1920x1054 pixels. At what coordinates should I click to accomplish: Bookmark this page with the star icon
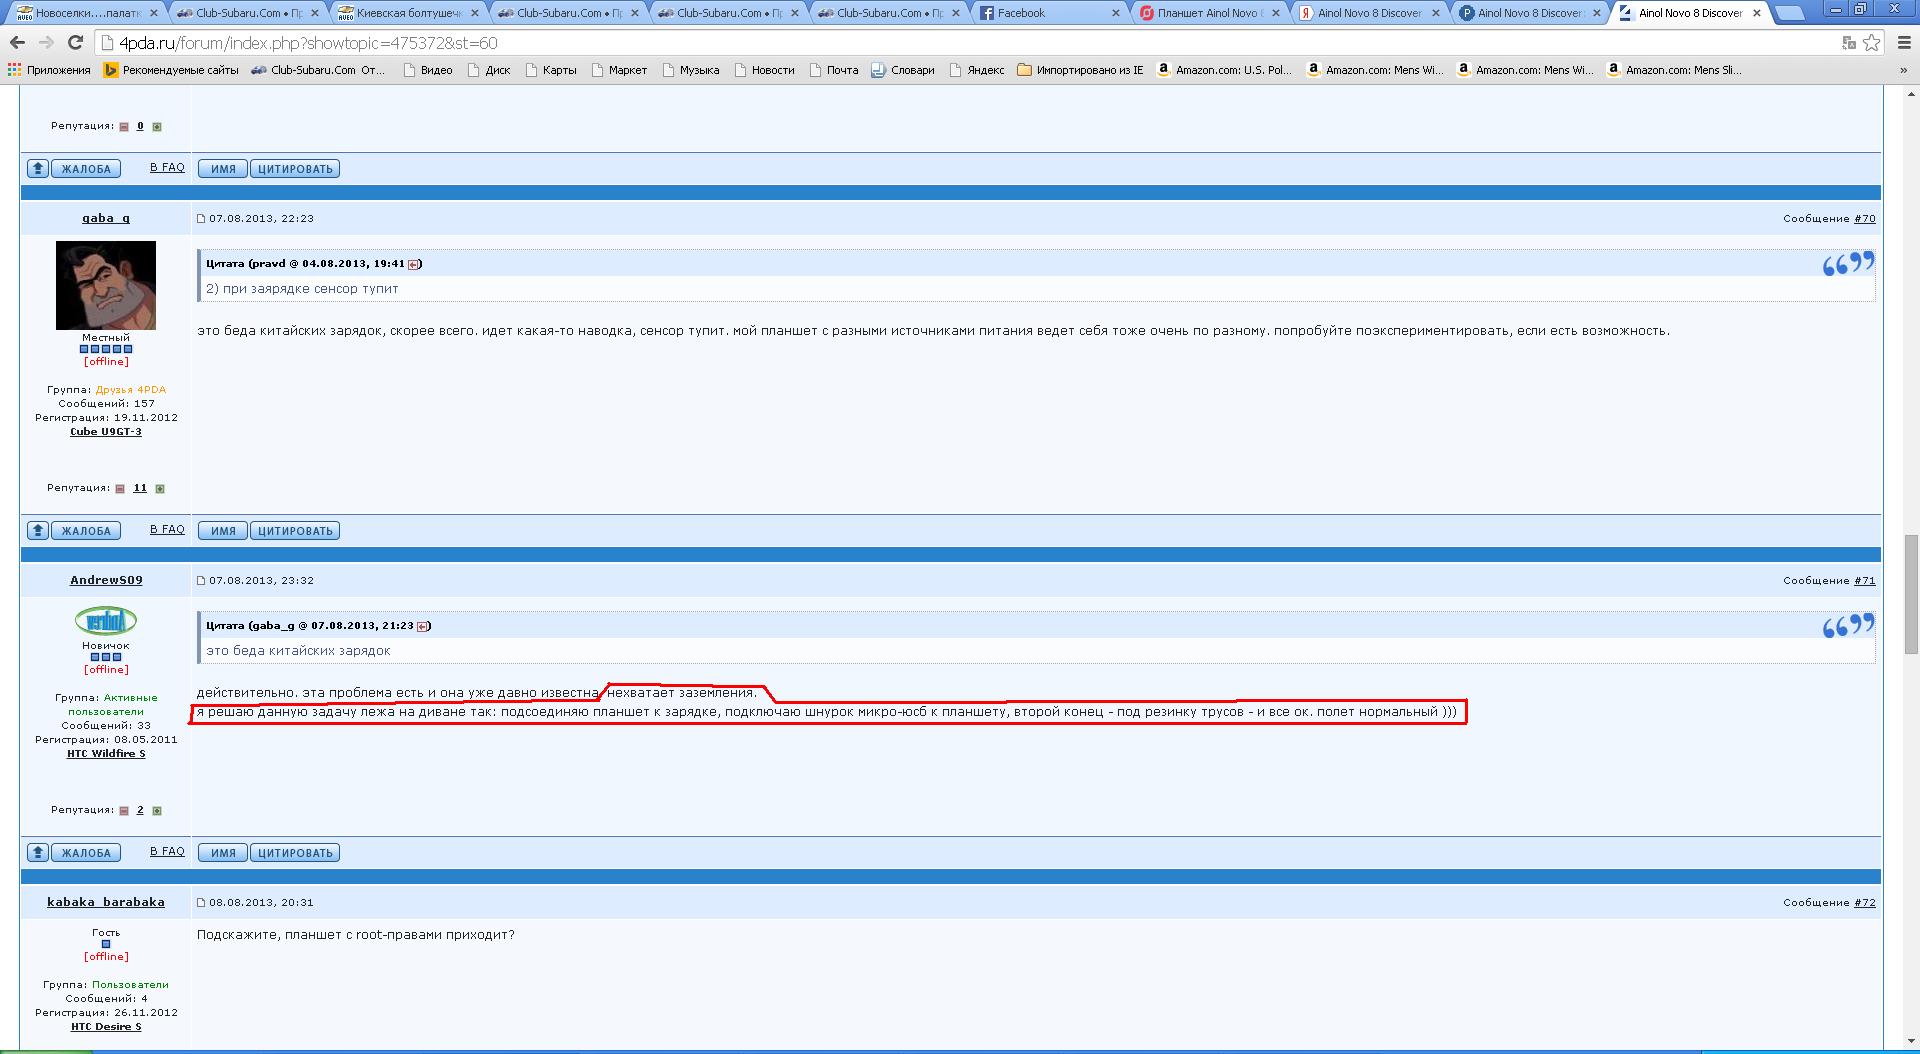pyautogui.click(x=1871, y=43)
